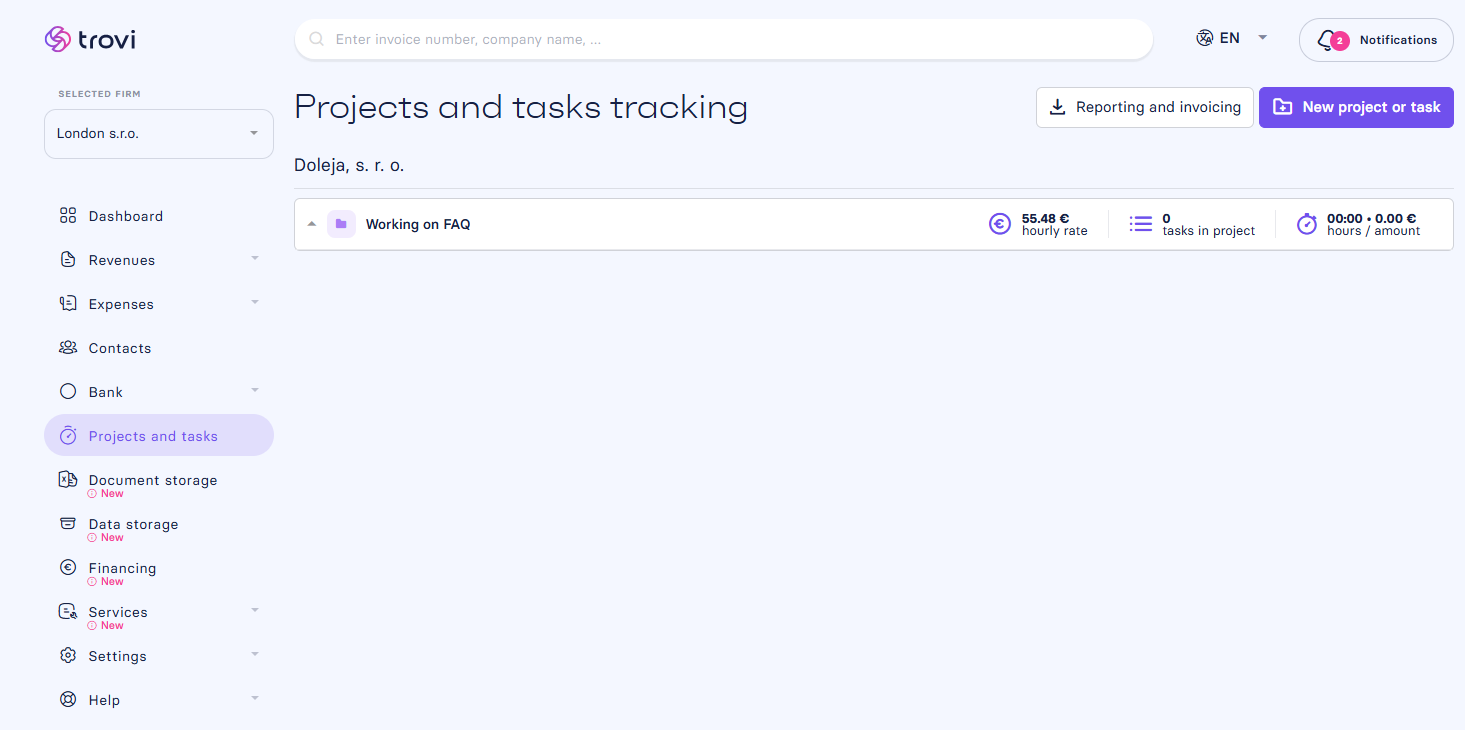Open the Notifications button
Image resolution: width=1465 pixels, height=730 pixels.
pos(1376,40)
